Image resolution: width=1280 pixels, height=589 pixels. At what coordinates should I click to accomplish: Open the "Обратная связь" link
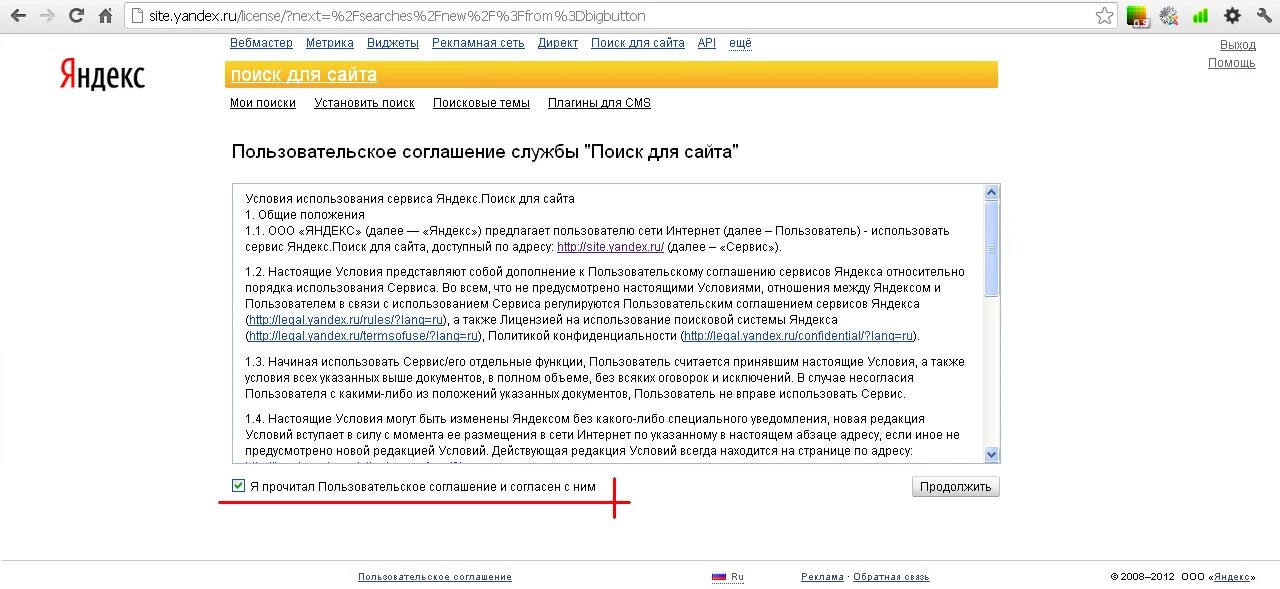coord(889,576)
